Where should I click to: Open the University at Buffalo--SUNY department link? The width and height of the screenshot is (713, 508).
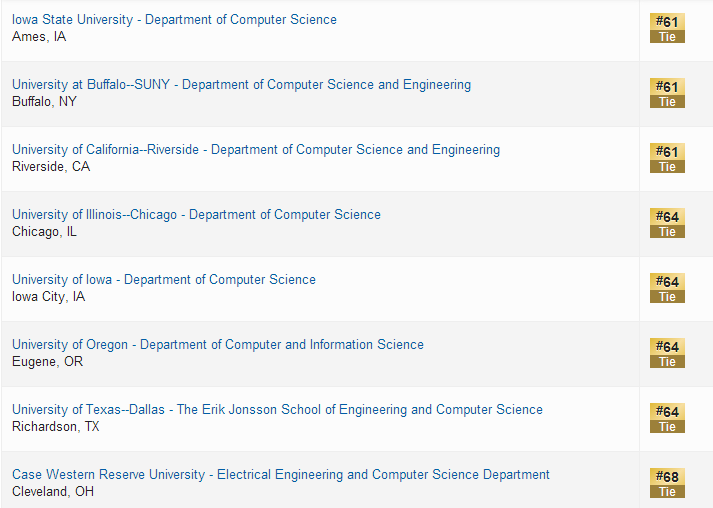pyautogui.click(x=241, y=85)
